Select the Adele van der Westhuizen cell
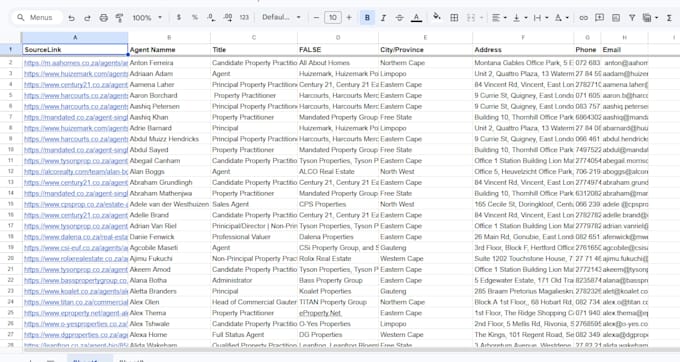This screenshot has height=362, width=680. tap(169, 204)
